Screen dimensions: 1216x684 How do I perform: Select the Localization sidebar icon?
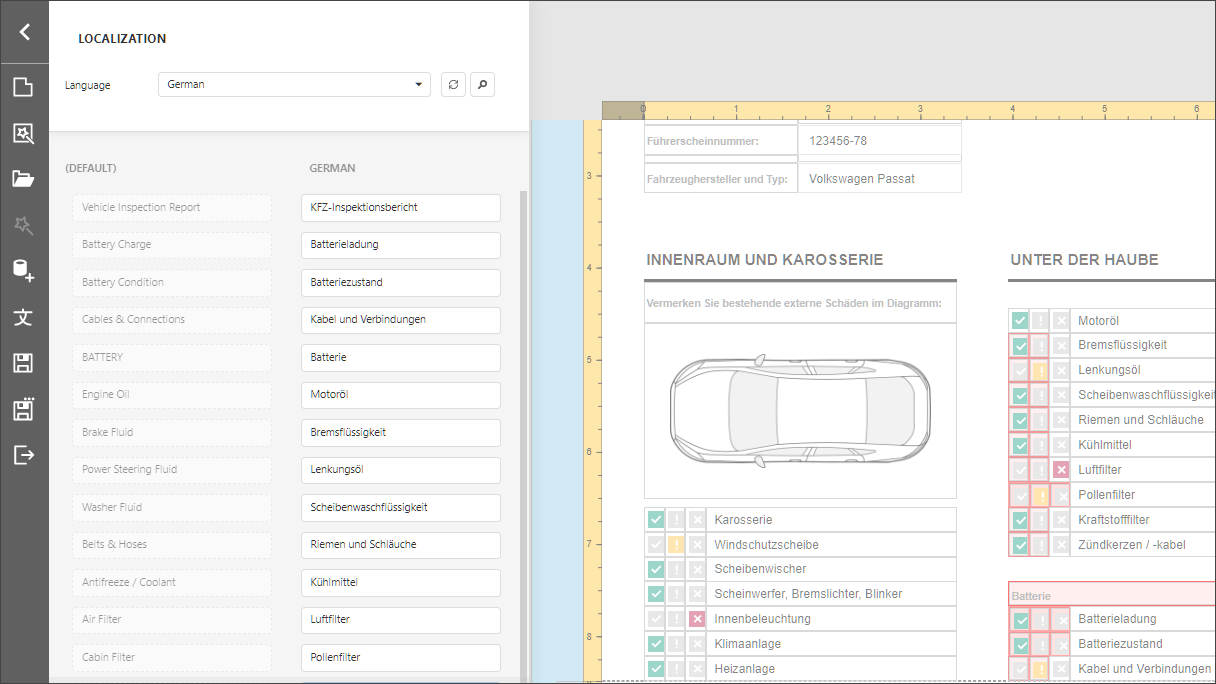tap(24, 317)
